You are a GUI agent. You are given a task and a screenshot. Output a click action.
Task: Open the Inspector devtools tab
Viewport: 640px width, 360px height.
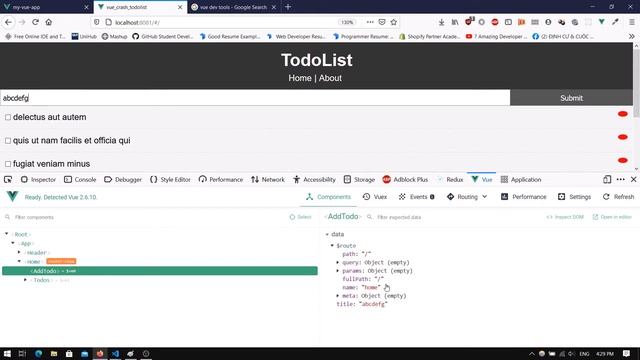(x=38, y=180)
